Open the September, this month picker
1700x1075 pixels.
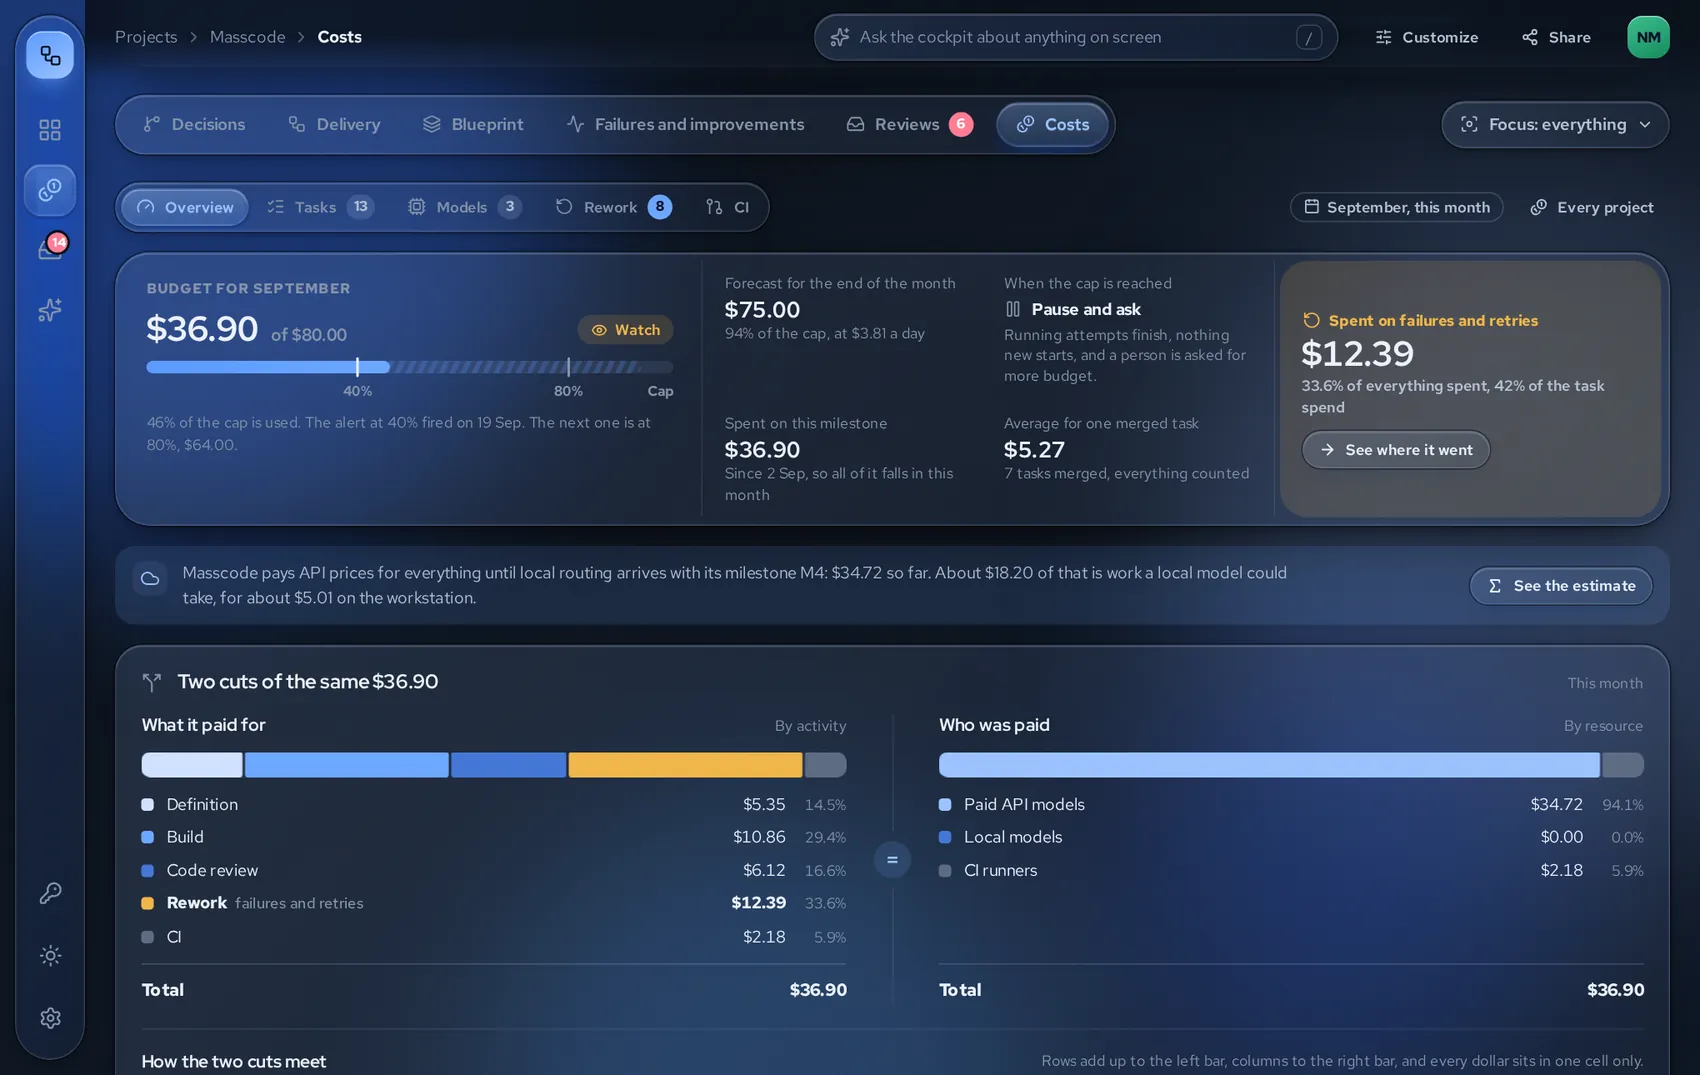click(1396, 207)
